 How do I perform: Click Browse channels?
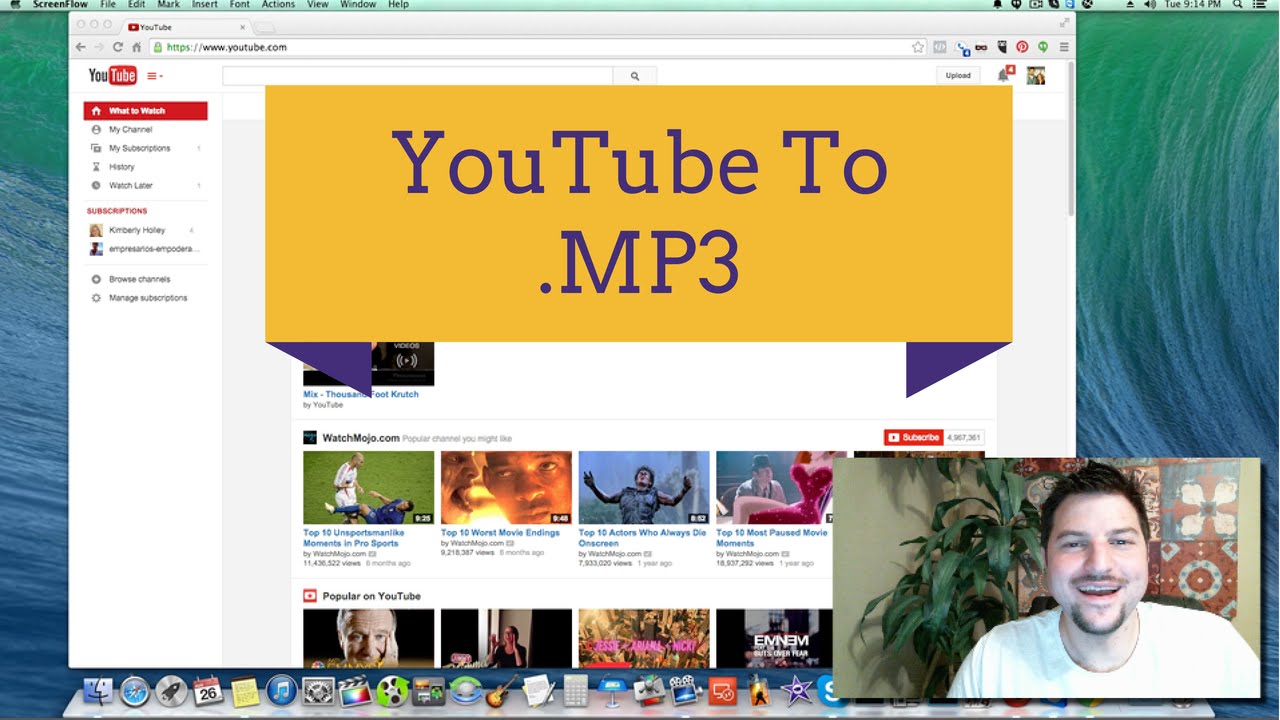pos(139,279)
